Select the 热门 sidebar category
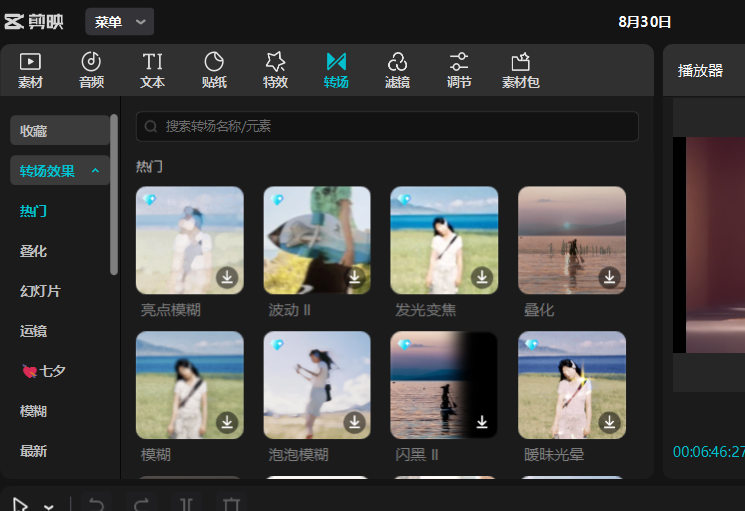This screenshot has width=745, height=511. (33, 210)
